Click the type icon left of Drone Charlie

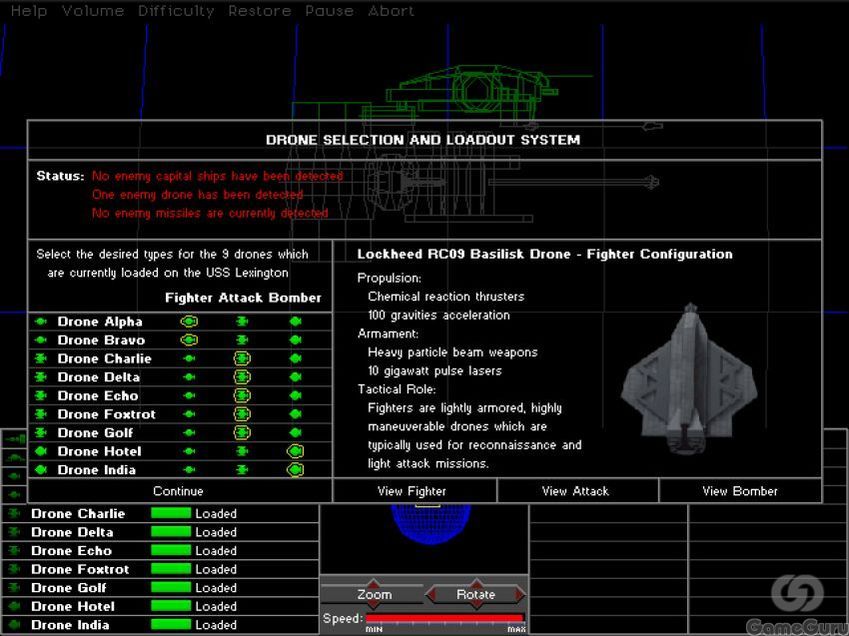41,358
